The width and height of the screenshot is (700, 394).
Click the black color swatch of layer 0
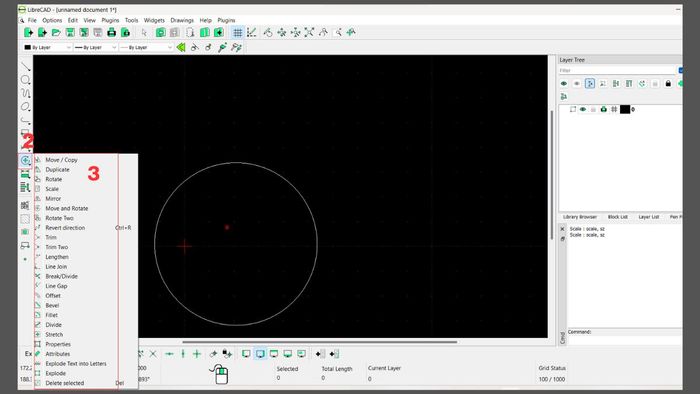[x=625, y=109]
